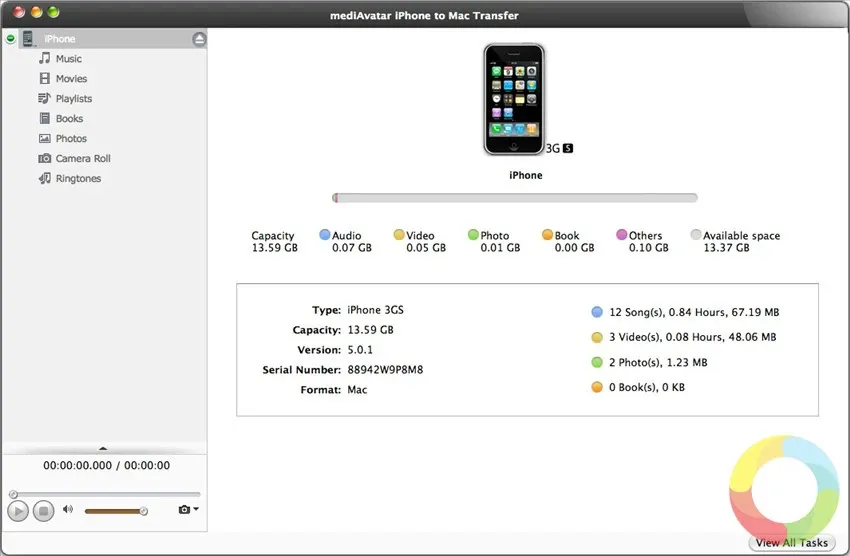Click the Camera Roll camera icon
850x556 pixels.
coord(44,158)
